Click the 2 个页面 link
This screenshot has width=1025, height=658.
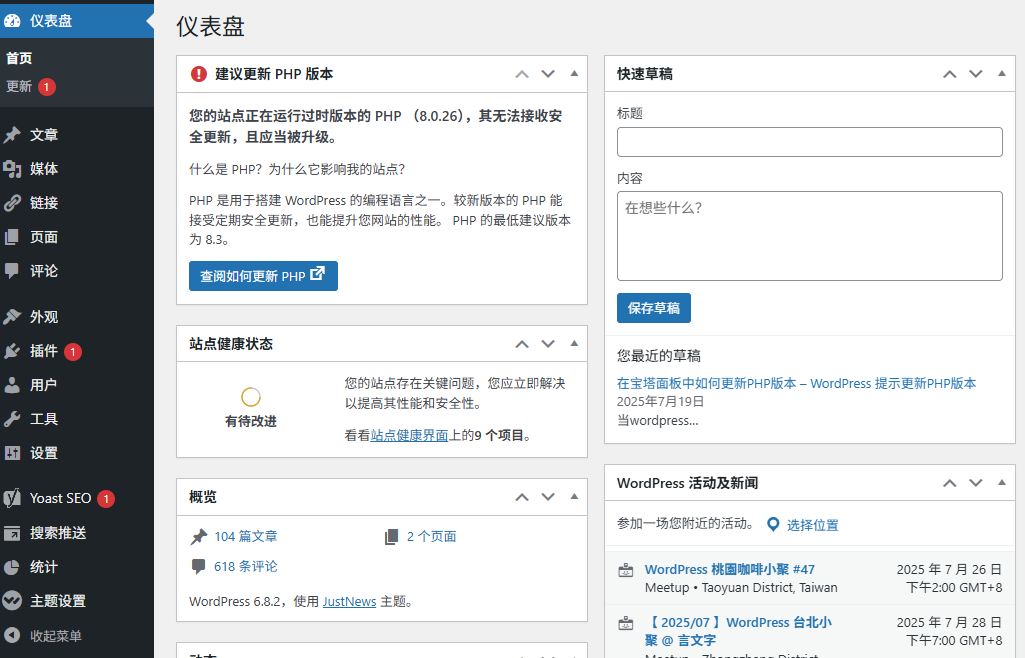431,536
